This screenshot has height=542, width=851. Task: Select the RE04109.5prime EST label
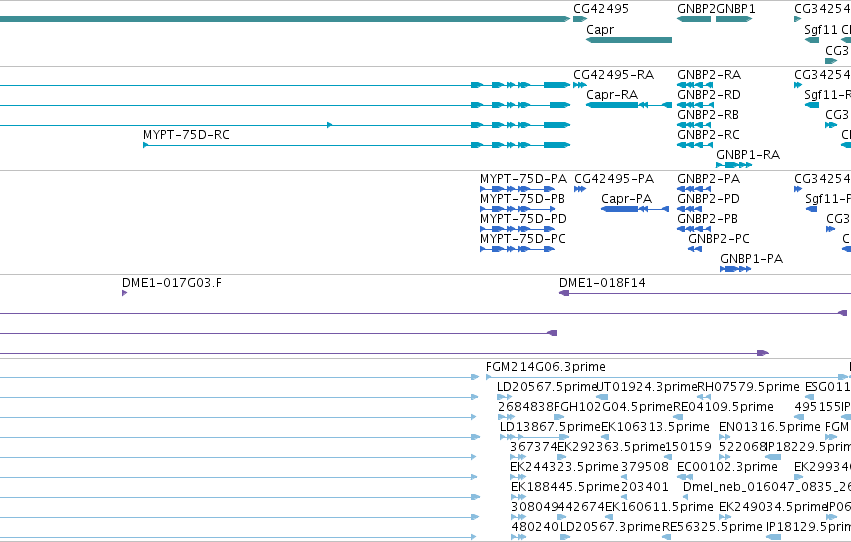[x=723, y=407]
